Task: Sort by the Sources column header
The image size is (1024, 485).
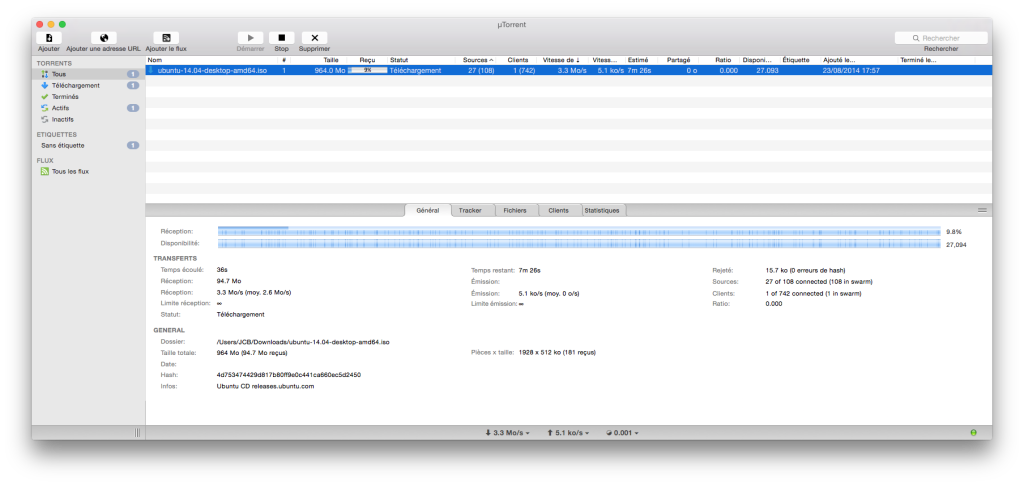Action: [x=475, y=60]
